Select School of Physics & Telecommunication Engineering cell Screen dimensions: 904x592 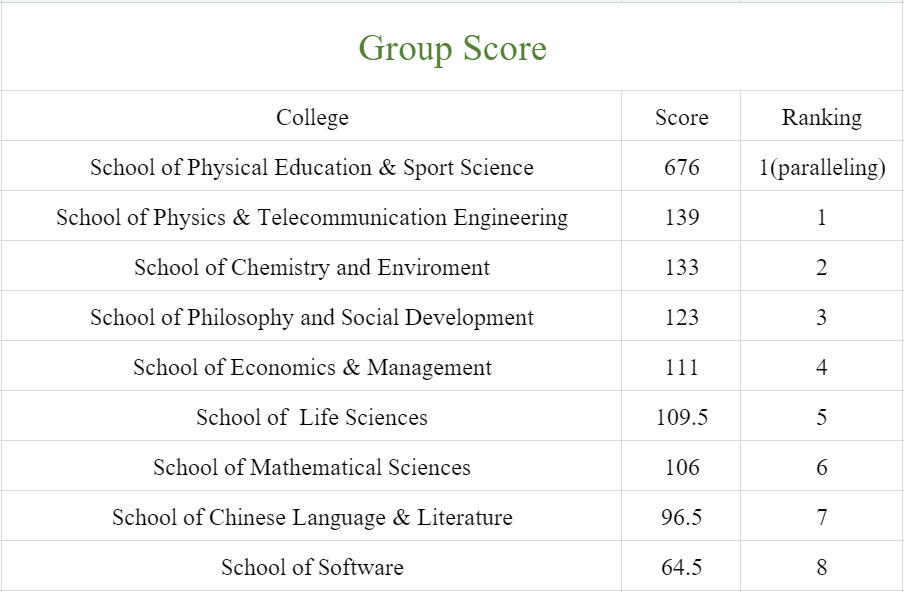312,217
